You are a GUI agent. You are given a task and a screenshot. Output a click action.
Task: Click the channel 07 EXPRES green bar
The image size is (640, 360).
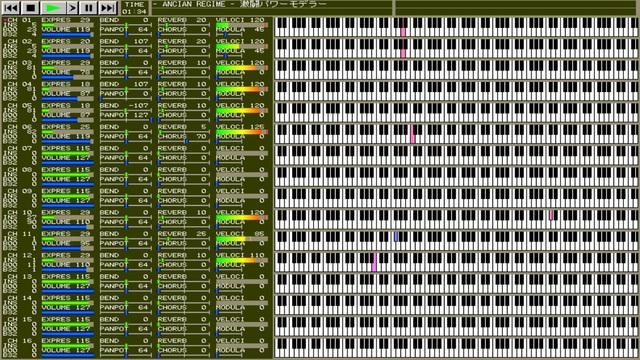click(67, 153)
